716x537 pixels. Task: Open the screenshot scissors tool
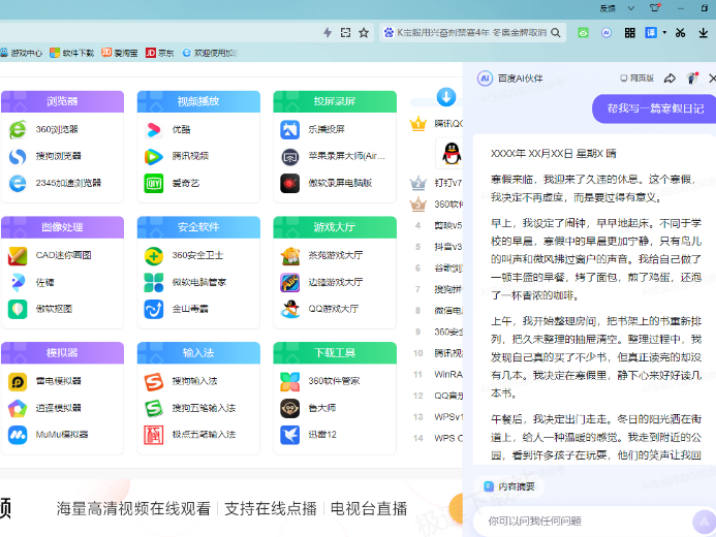pyautogui.click(x=680, y=32)
